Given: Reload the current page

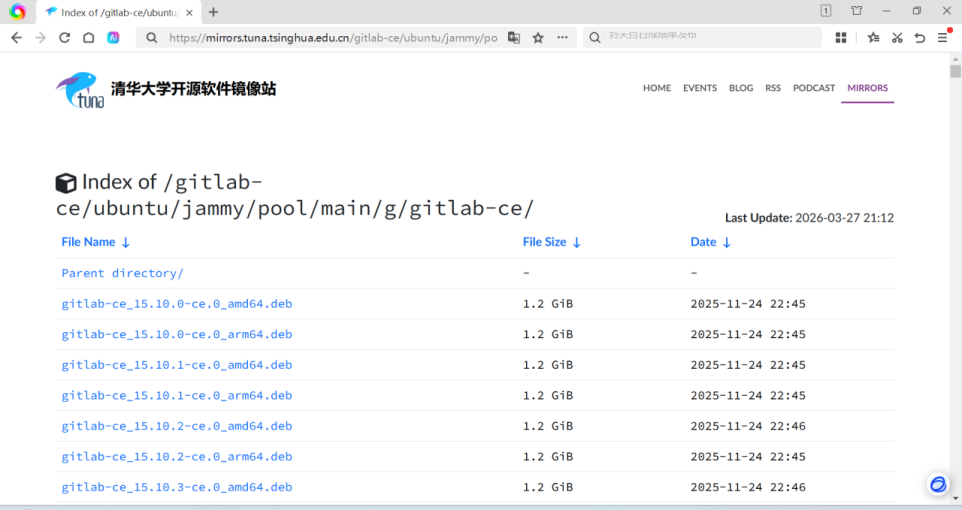Looking at the screenshot, I should pos(64,37).
